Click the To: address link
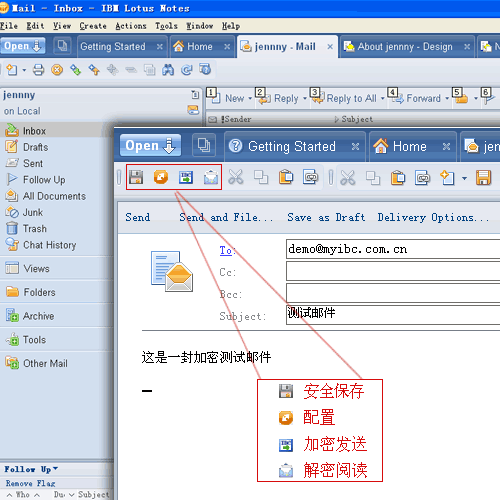The width and height of the screenshot is (500, 500). 227,250
